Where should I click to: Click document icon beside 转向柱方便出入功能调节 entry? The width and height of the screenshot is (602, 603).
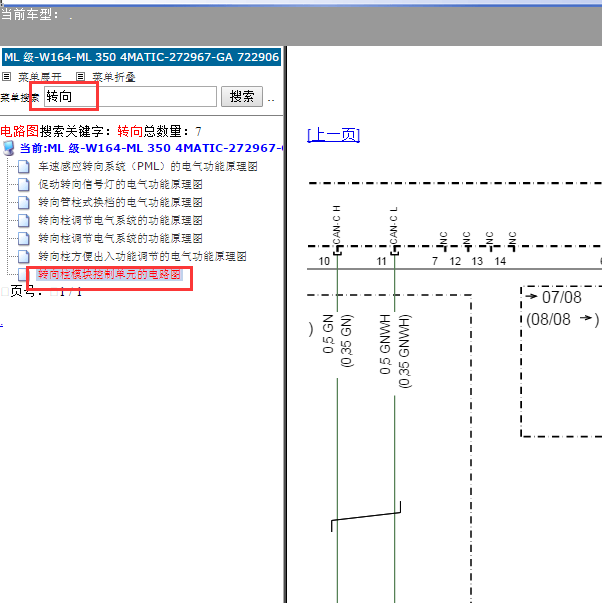[x=24, y=257]
